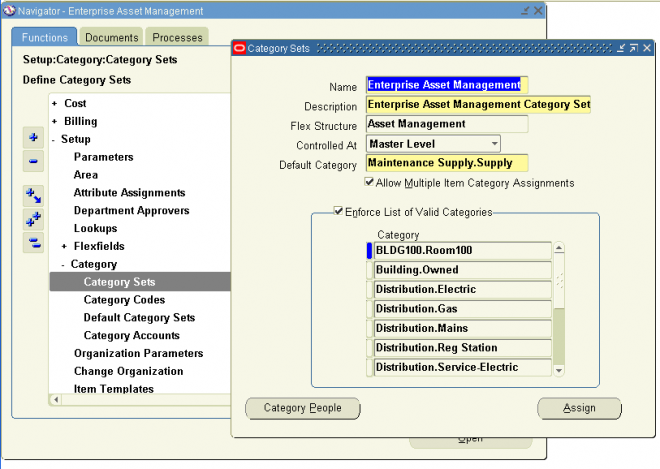The width and height of the screenshot is (660, 469).
Task: Click the category list scroll down arrow
Action: pyautogui.click(x=559, y=370)
